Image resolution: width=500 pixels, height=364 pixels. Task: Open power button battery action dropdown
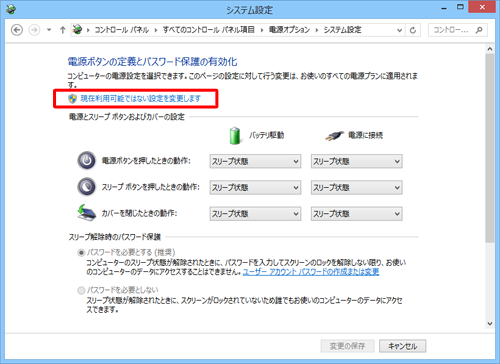pos(255,161)
